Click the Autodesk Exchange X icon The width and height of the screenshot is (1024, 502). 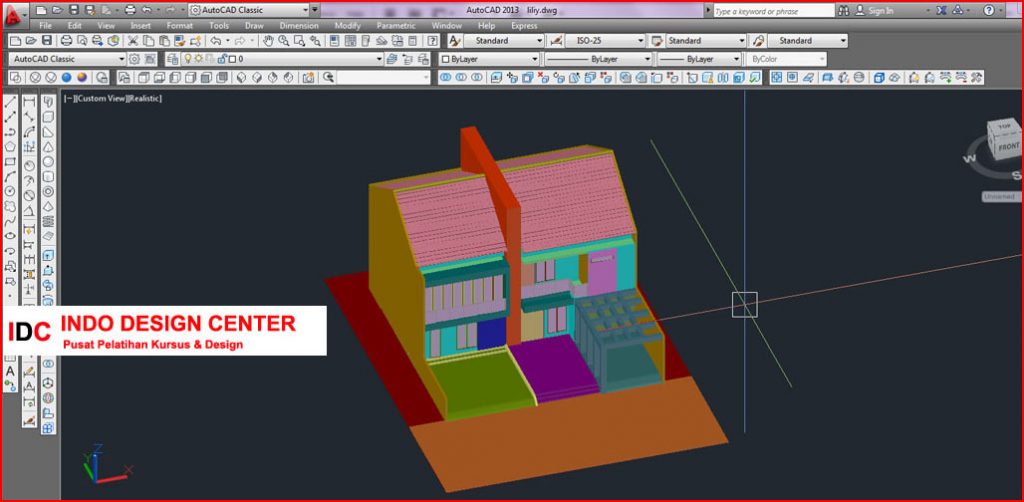point(941,10)
